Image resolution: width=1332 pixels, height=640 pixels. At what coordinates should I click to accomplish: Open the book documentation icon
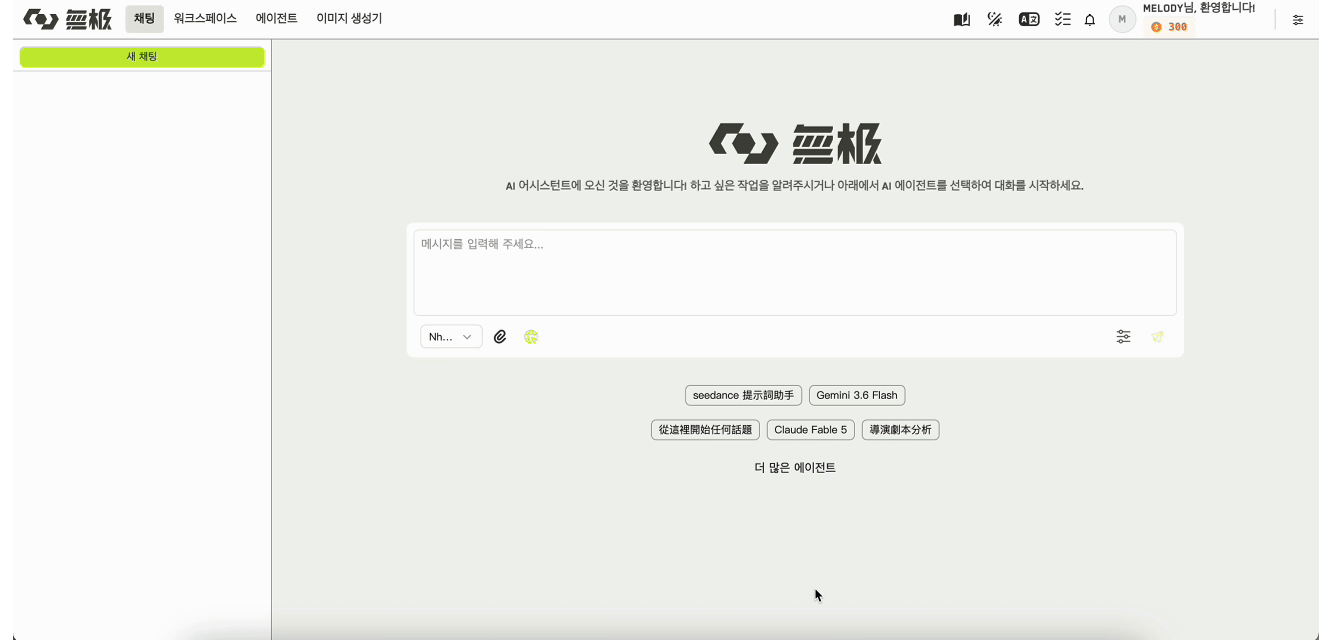click(x=962, y=19)
